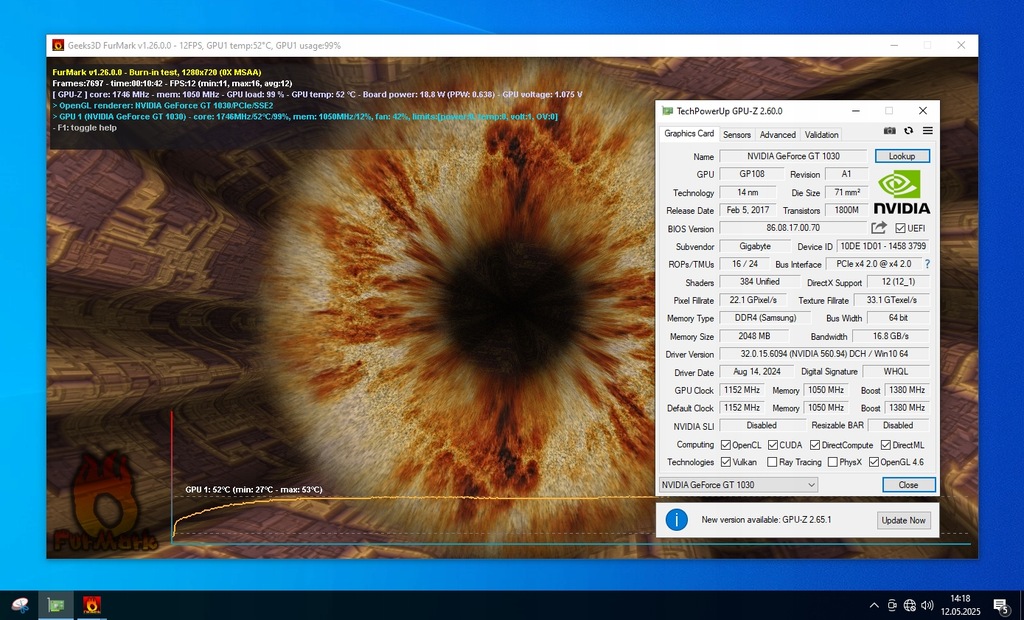Viewport: 1024px width, 620px height.
Task: Click the GPU-Z screenshot camera icon
Action: (x=890, y=131)
